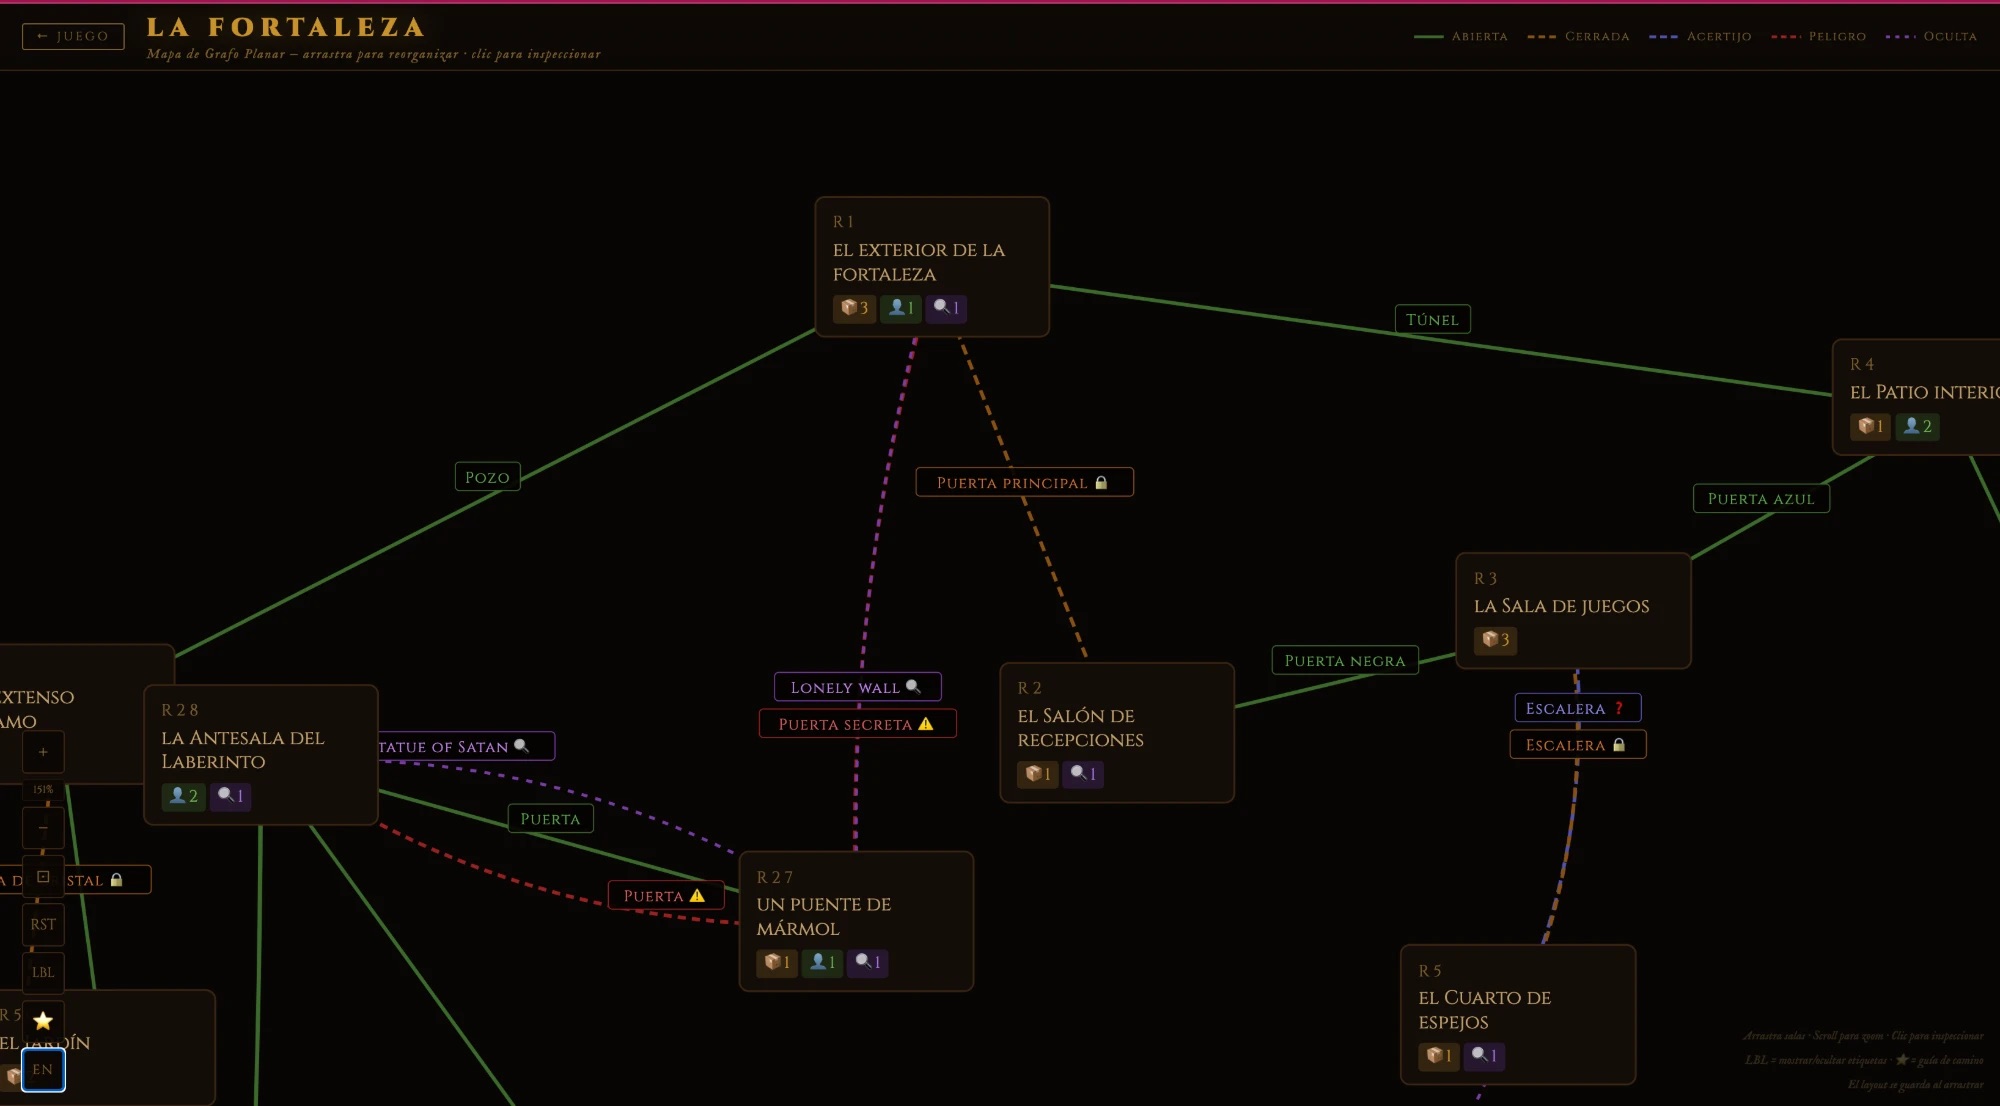Viewport: 2000px width, 1106px height.
Task: Inspect the Puerta Azul edge label
Action: (1761, 499)
